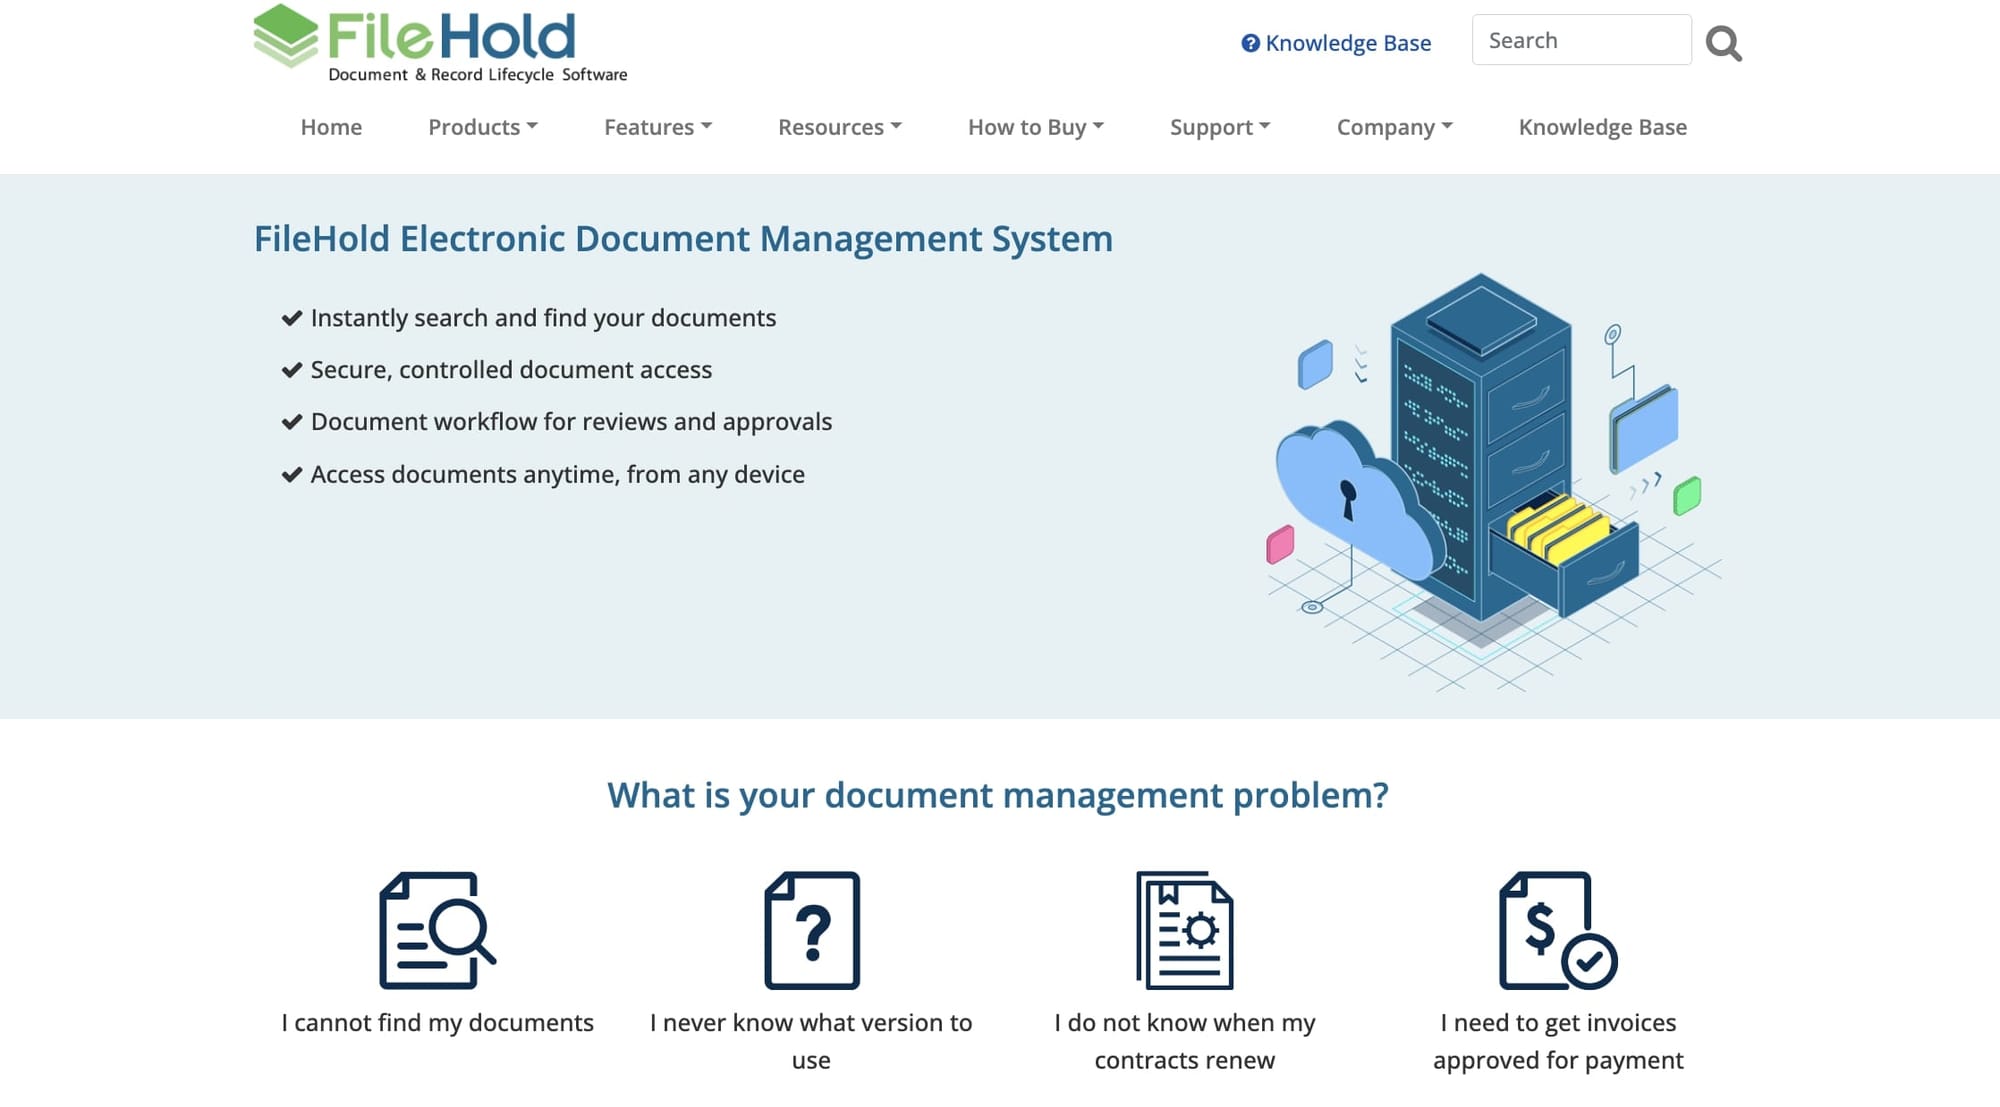The image size is (2000, 1107).
Task: Go to the Home menu item
Action: pos(331,127)
